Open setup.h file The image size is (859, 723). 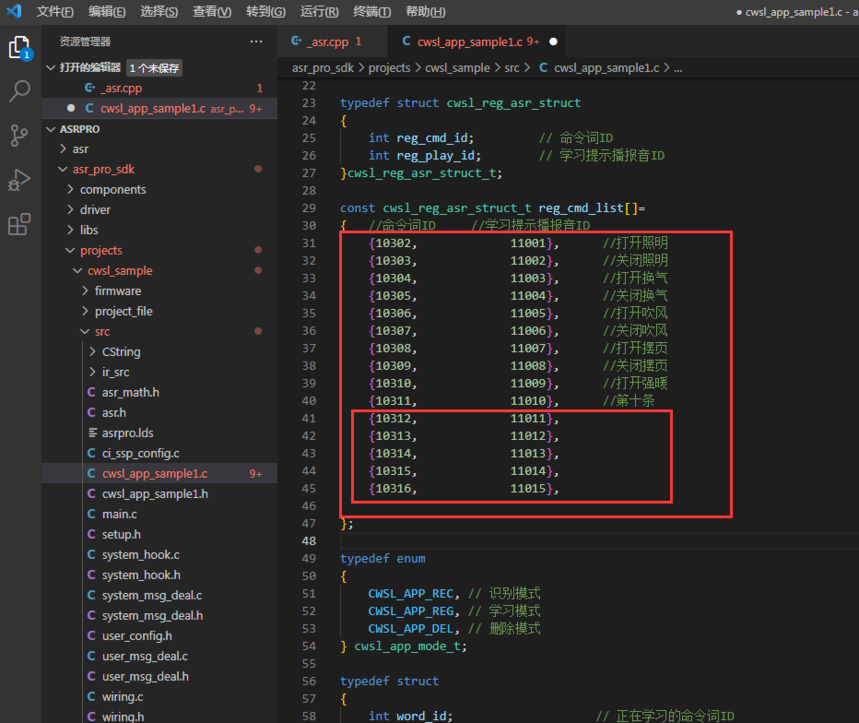pos(159,534)
